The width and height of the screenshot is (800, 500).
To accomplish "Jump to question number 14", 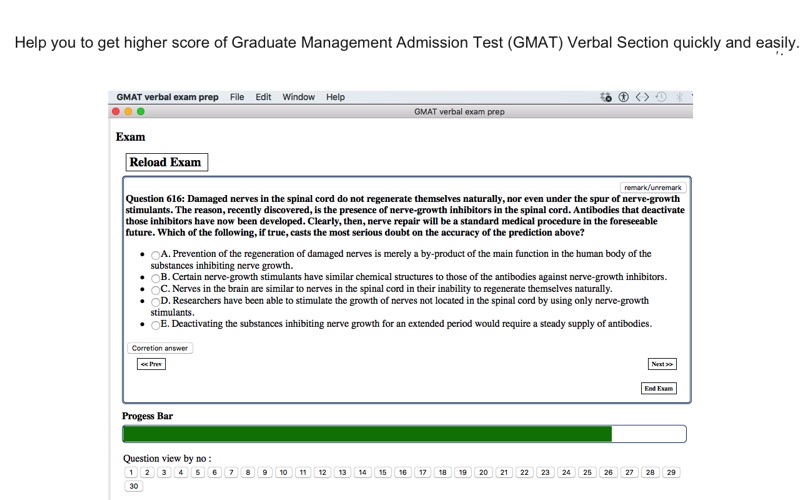I will (362, 472).
